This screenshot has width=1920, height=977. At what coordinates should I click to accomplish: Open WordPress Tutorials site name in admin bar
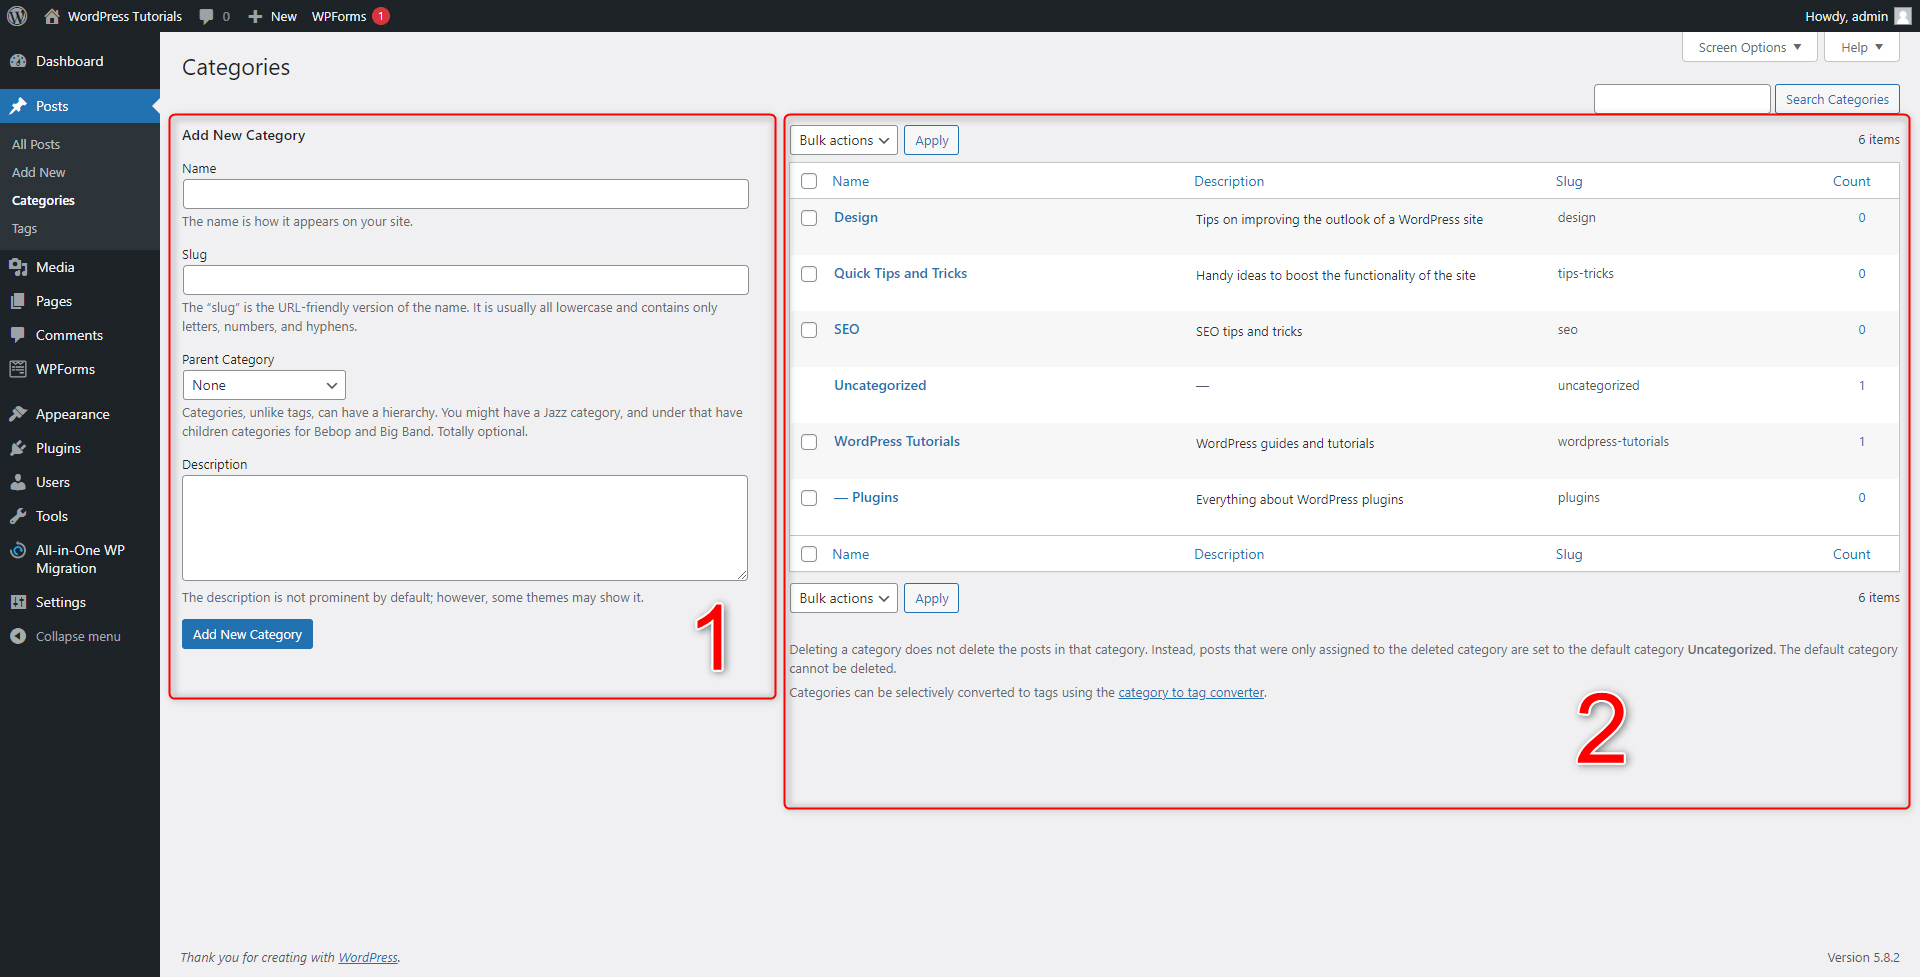125,16
